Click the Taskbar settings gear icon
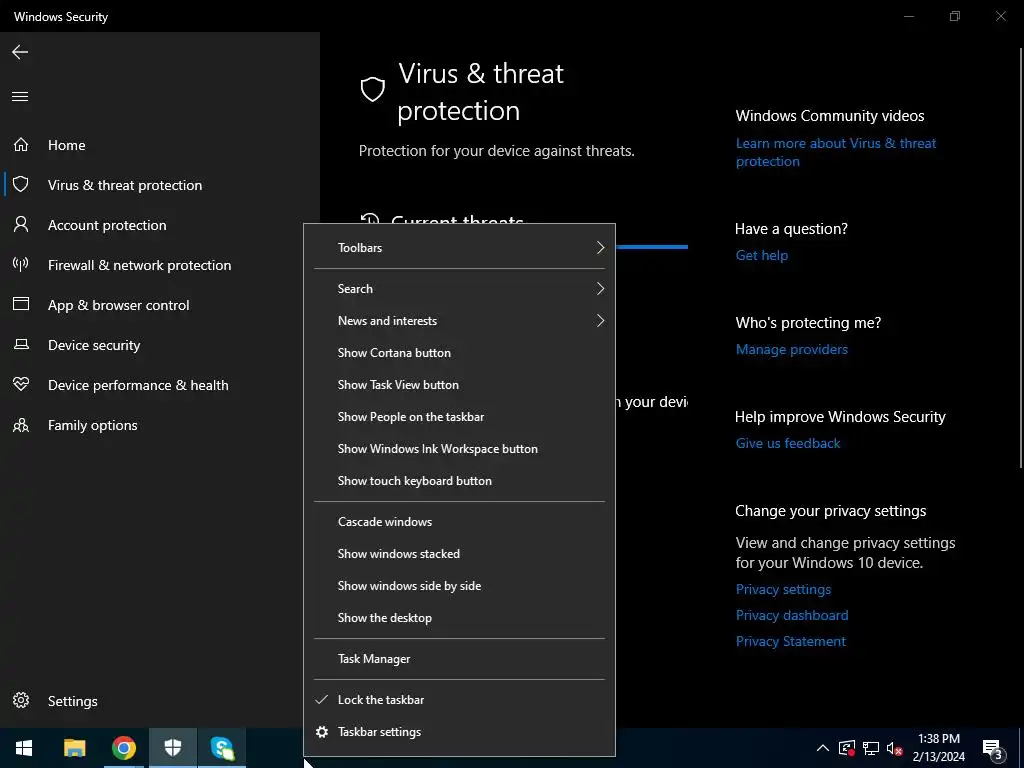This screenshot has width=1024, height=768. pyautogui.click(x=322, y=732)
